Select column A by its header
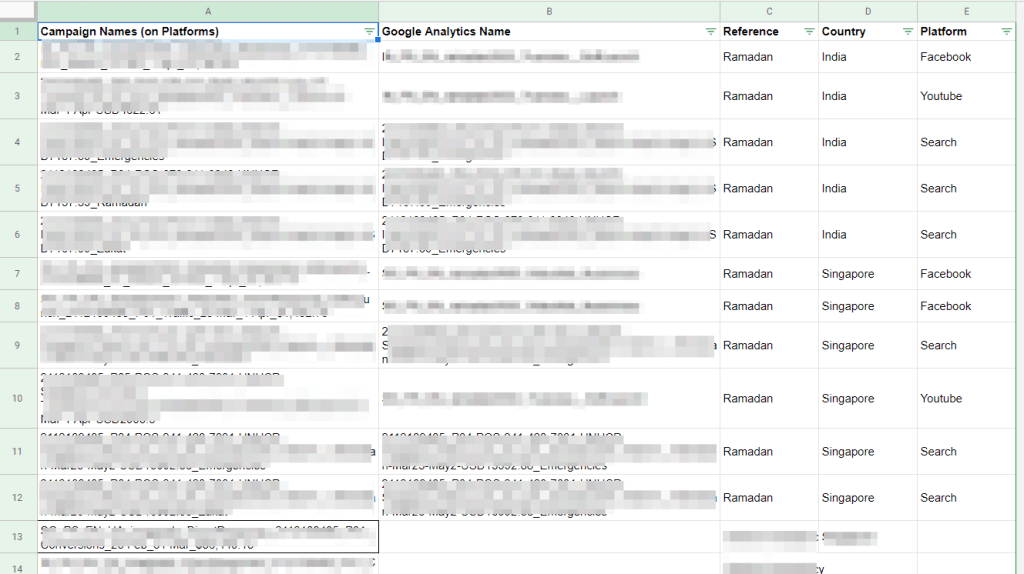The width and height of the screenshot is (1024, 574). point(208,11)
